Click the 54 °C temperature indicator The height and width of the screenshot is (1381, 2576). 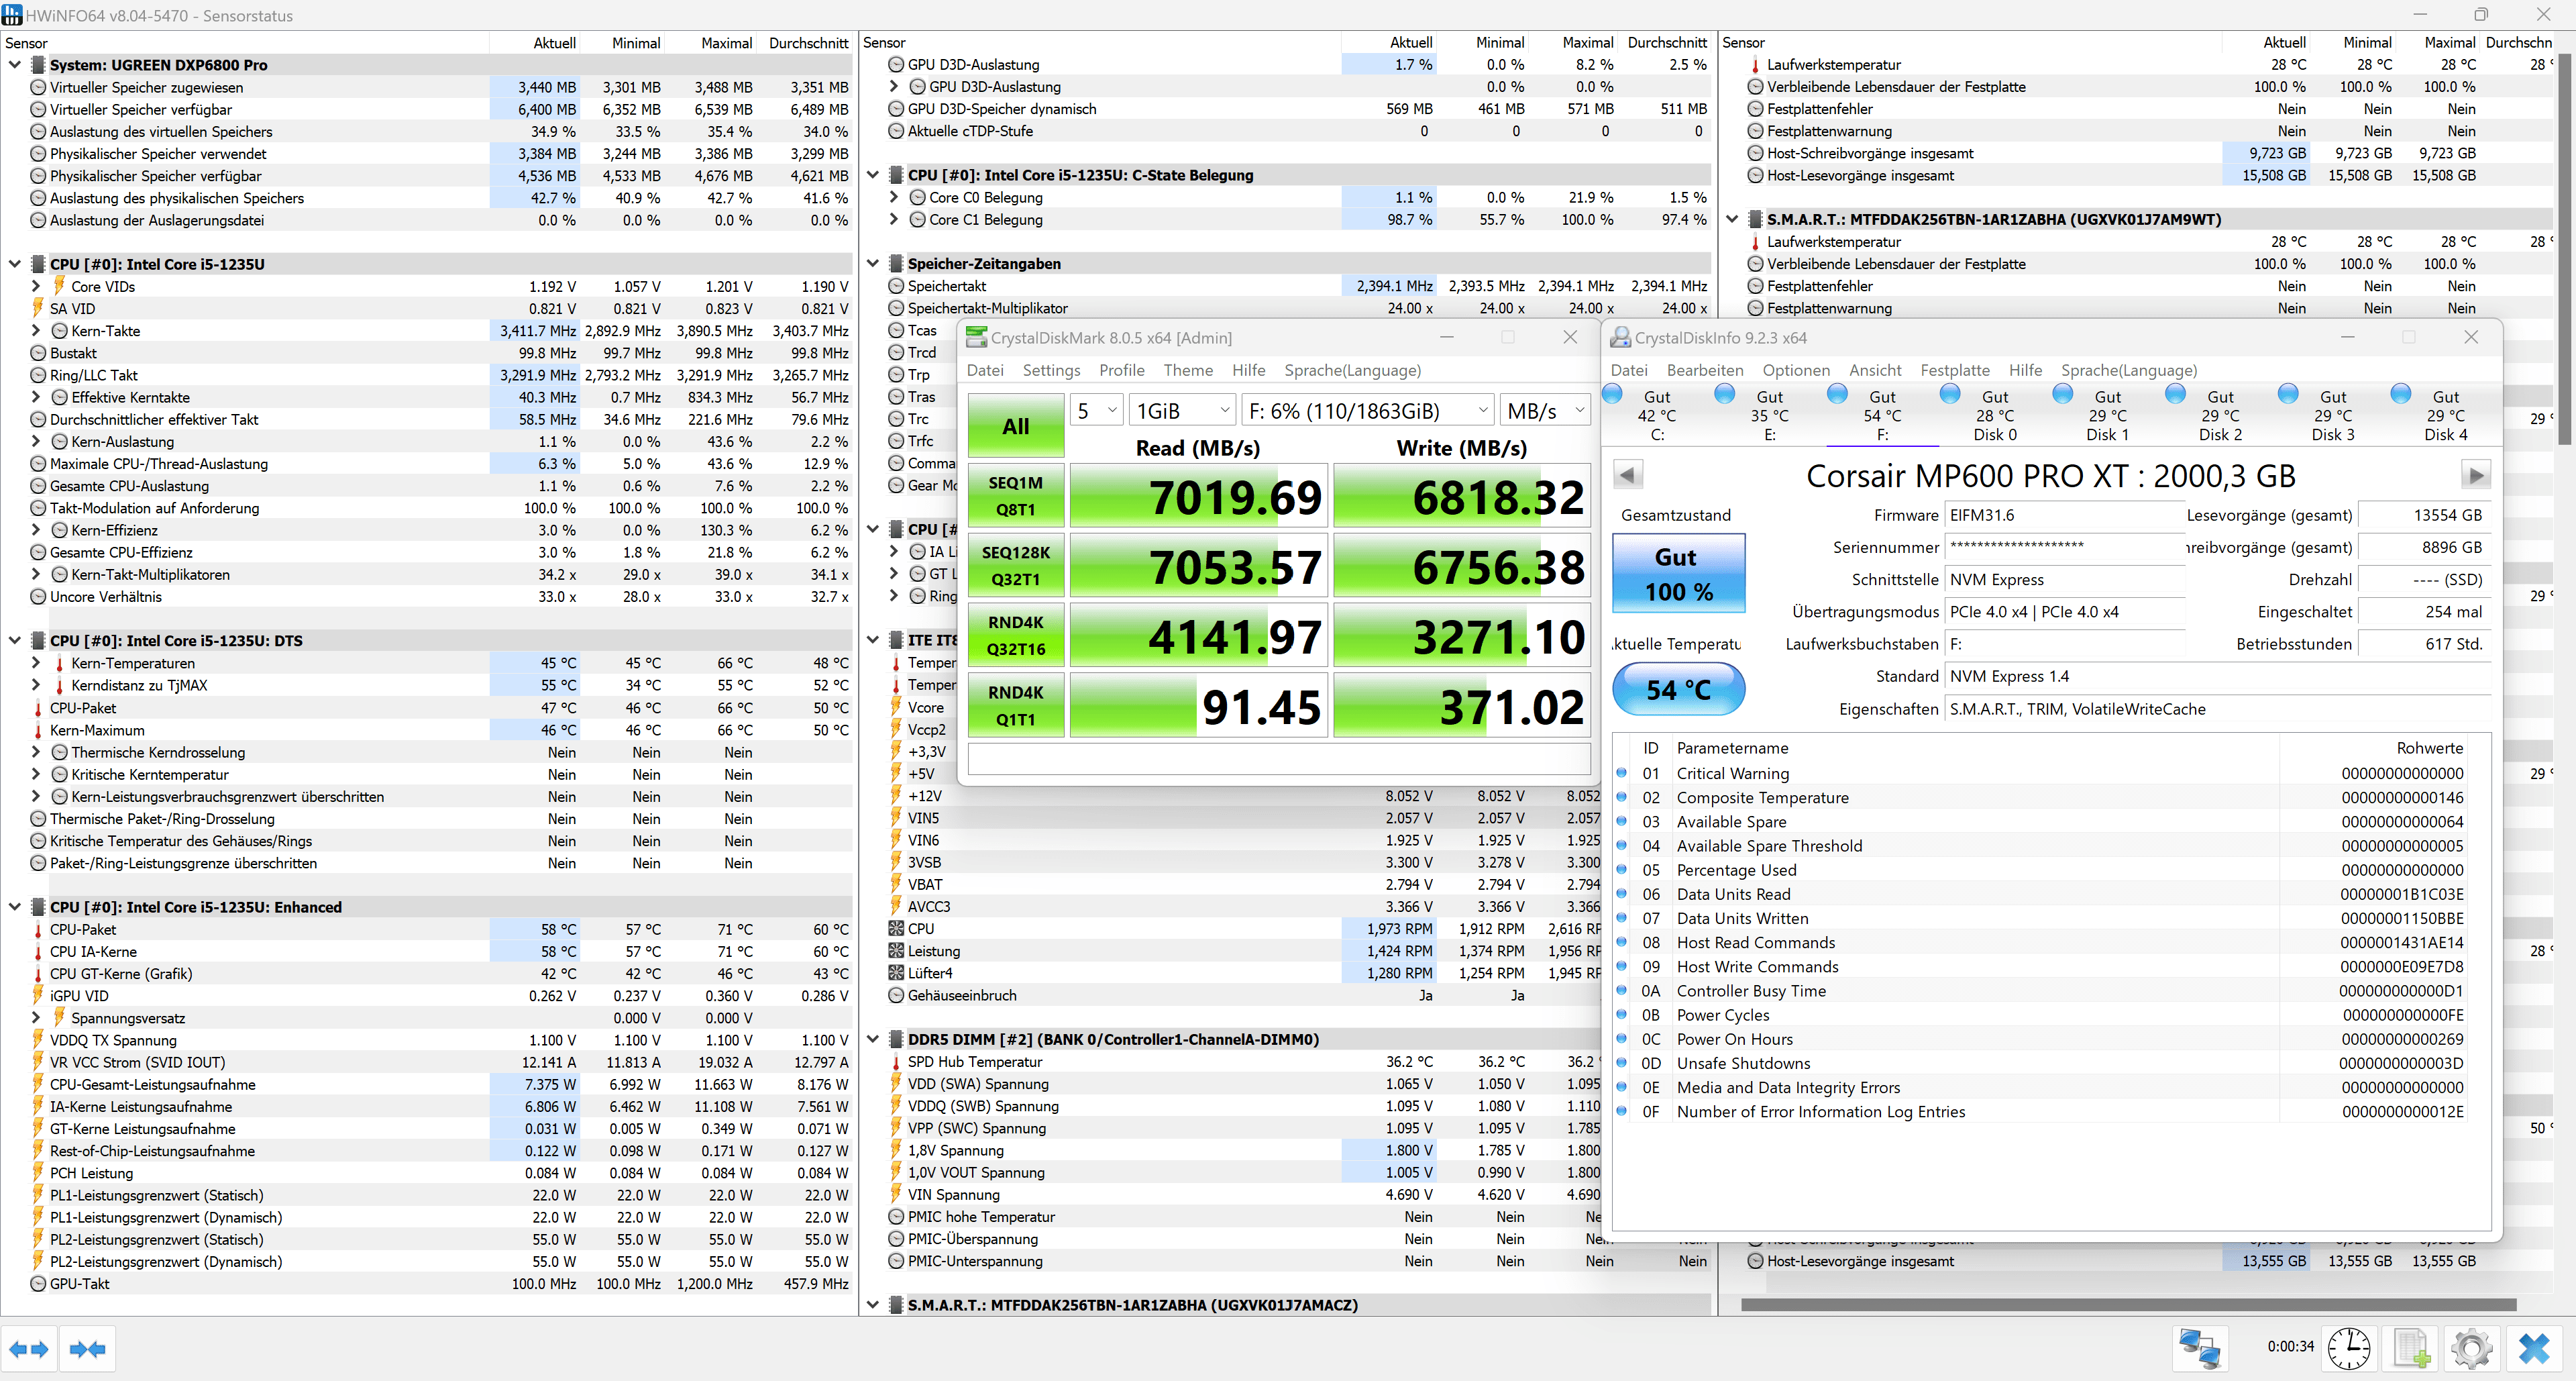click(1678, 690)
